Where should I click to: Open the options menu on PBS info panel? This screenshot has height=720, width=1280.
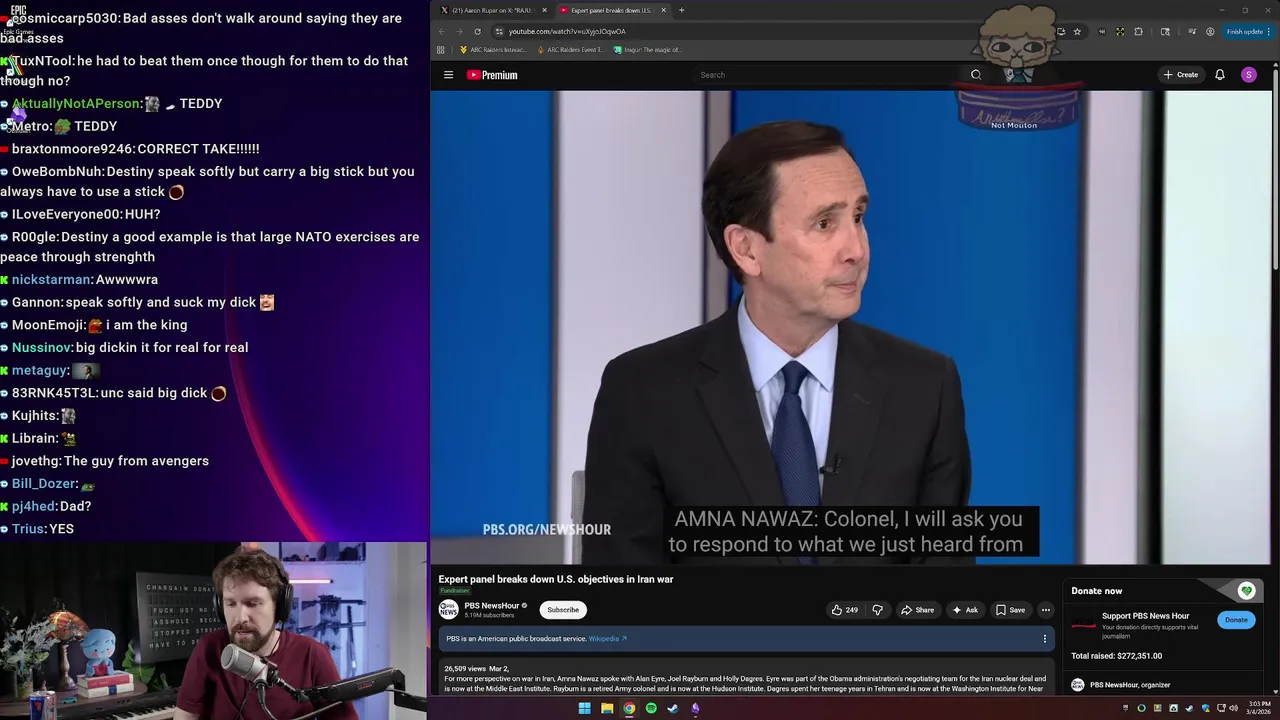[x=1044, y=639]
